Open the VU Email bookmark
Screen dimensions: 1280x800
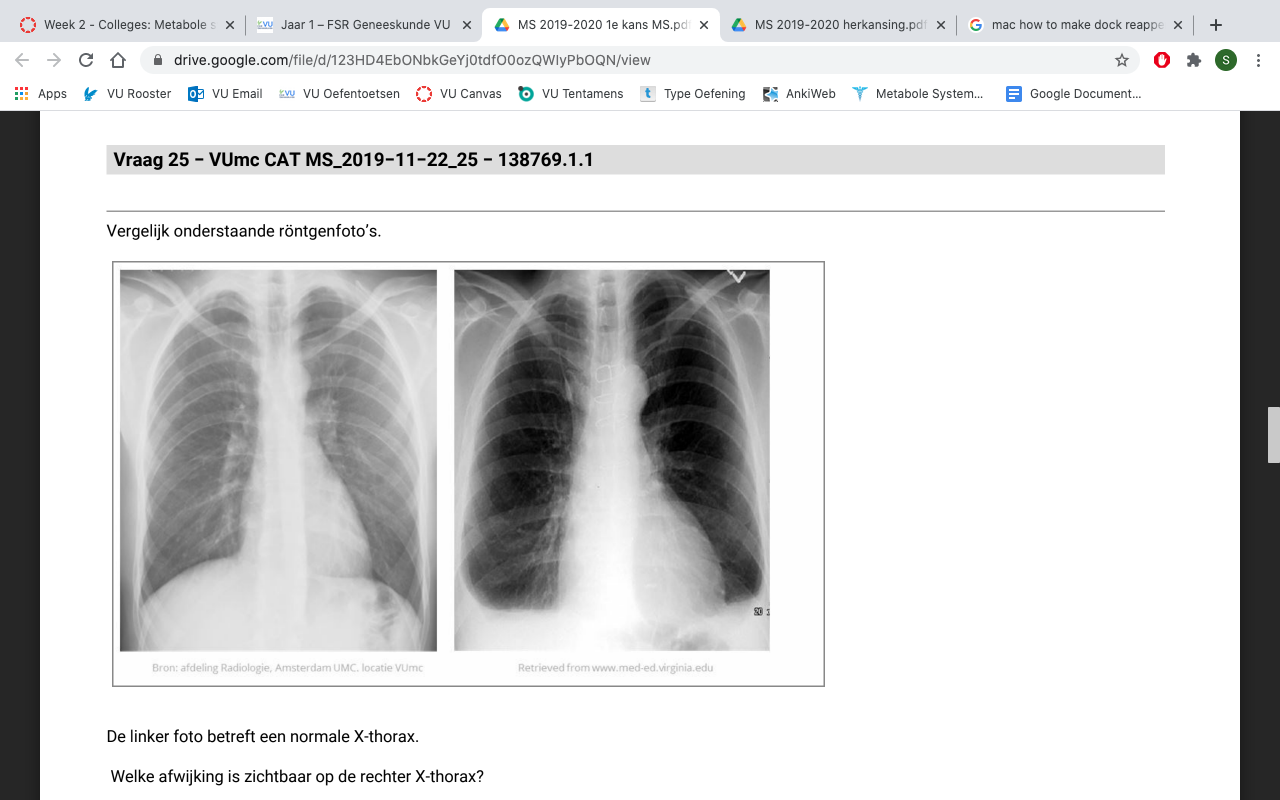pos(225,94)
